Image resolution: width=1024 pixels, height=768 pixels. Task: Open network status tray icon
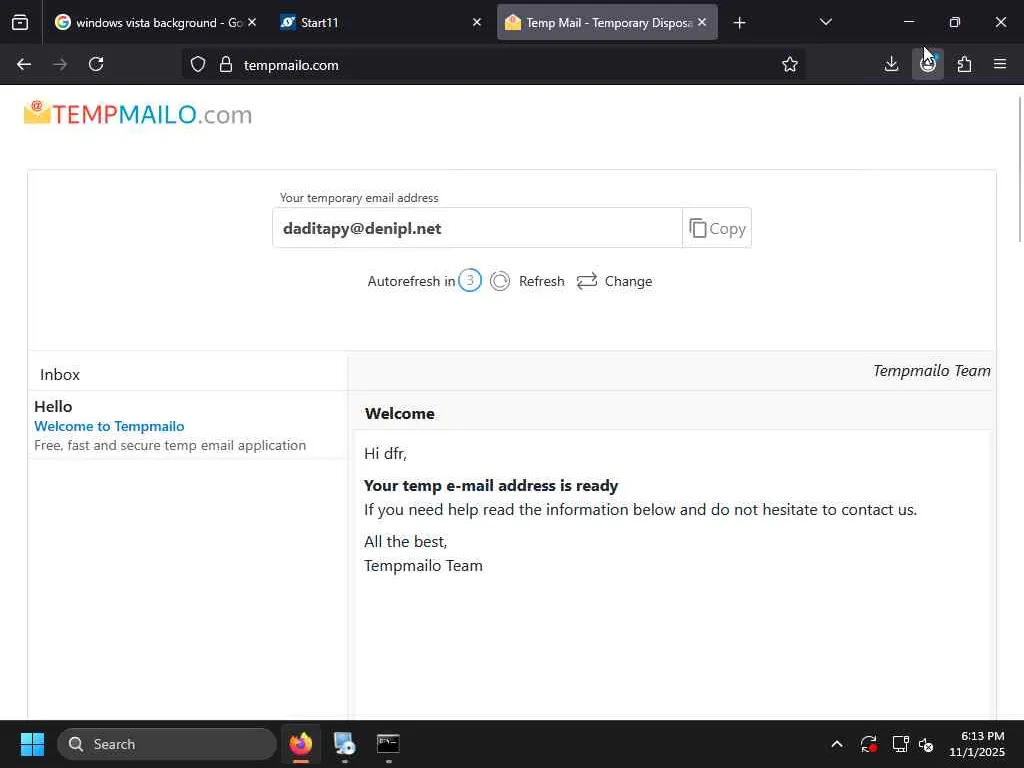click(x=901, y=744)
